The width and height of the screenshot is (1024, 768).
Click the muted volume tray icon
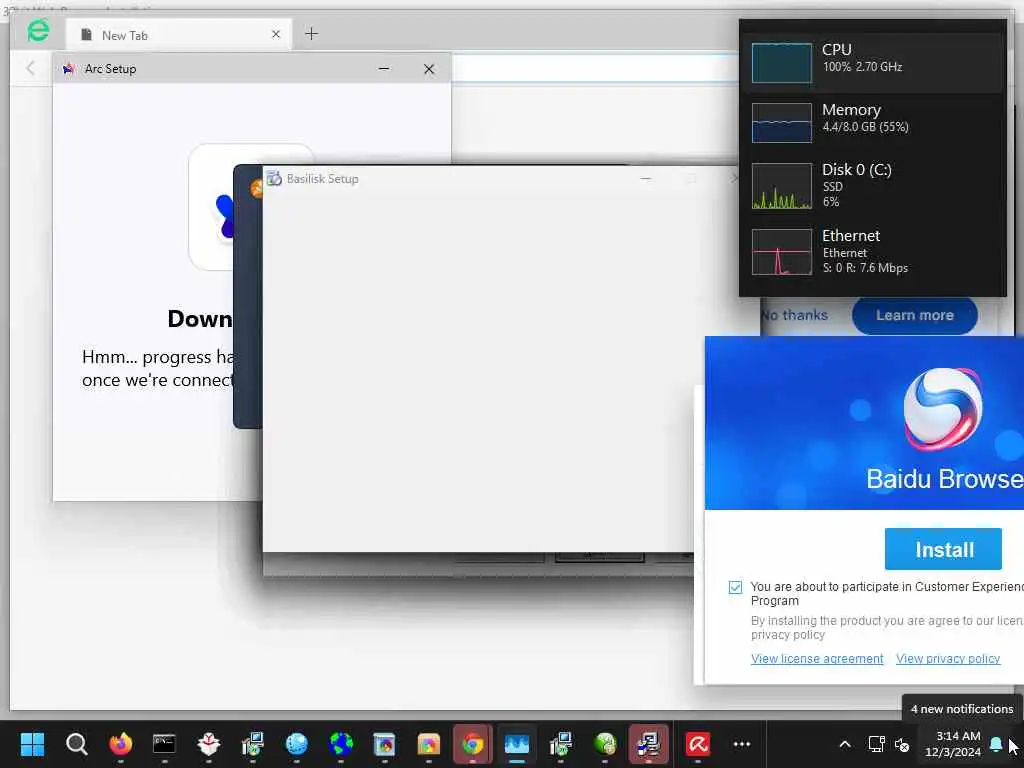pyautogui.click(x=902, y=744)
